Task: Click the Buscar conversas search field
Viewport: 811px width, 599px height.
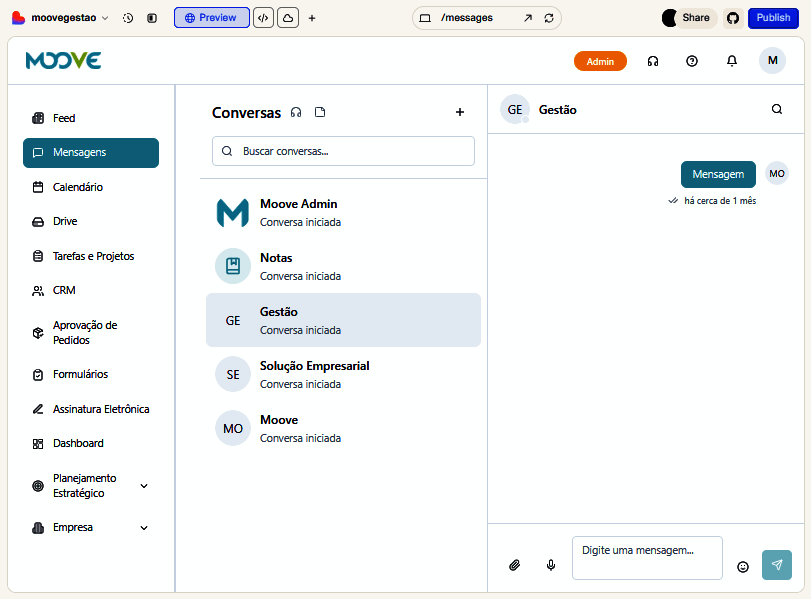Action: pyautogui.click(x=343, y=151)
